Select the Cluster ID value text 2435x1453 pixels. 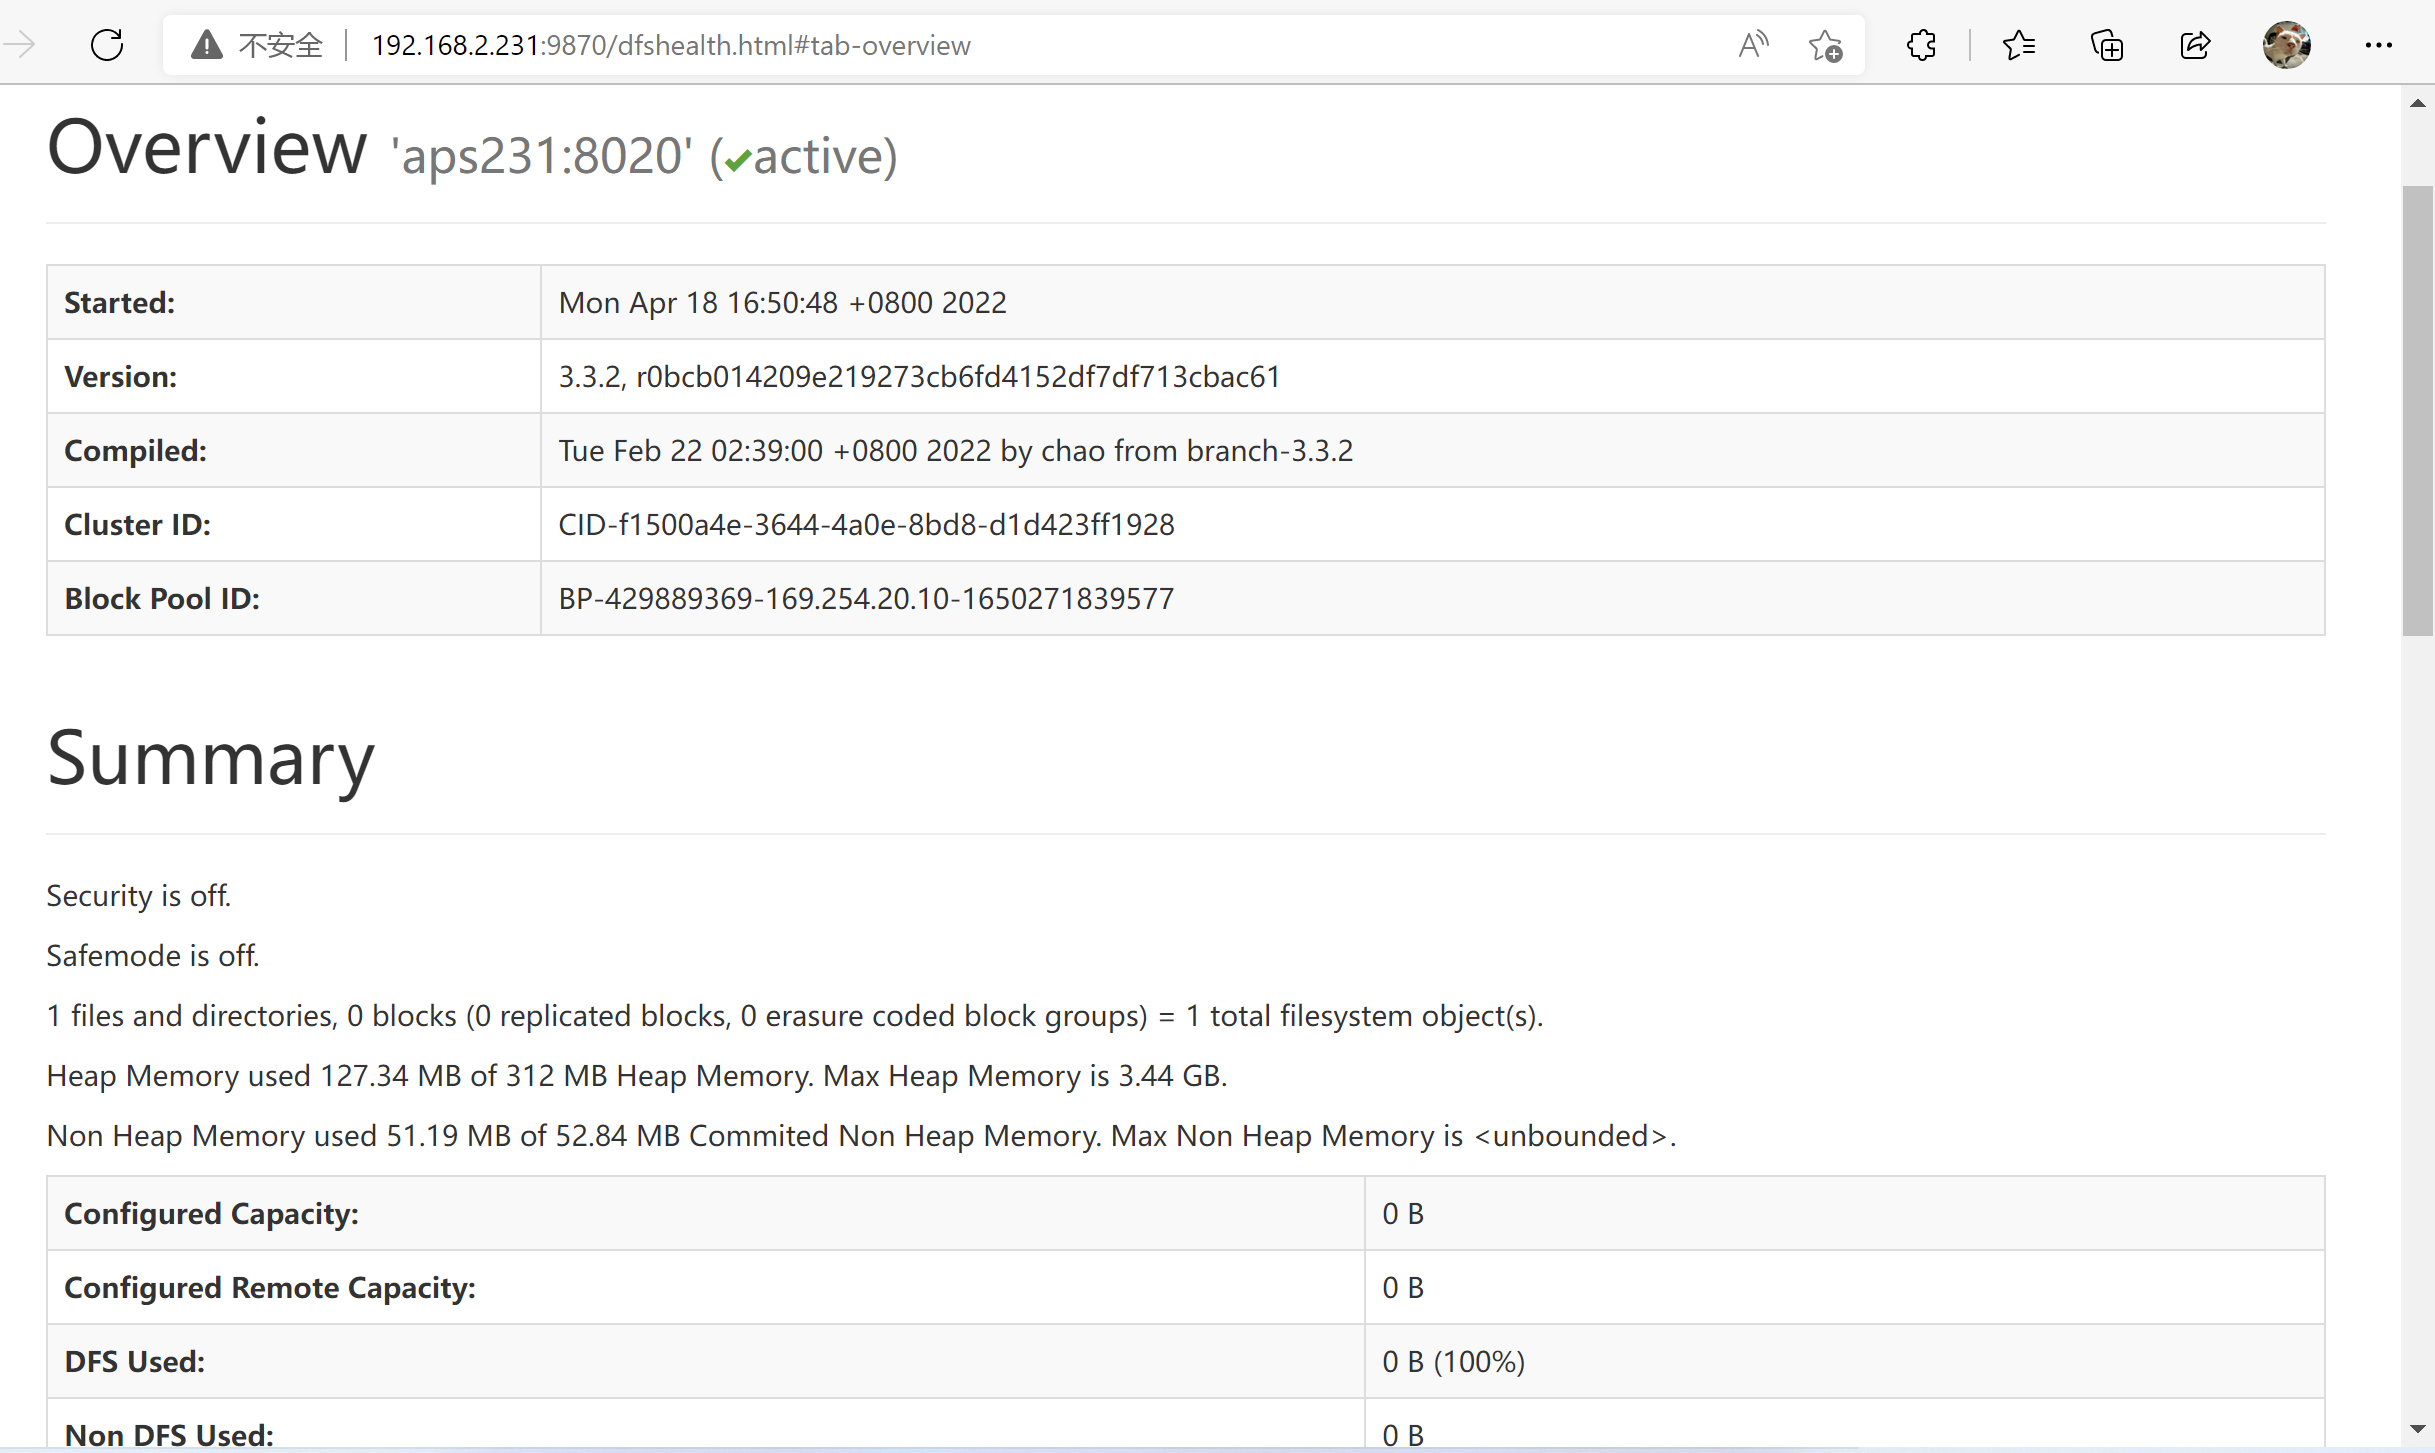point(866,524)
